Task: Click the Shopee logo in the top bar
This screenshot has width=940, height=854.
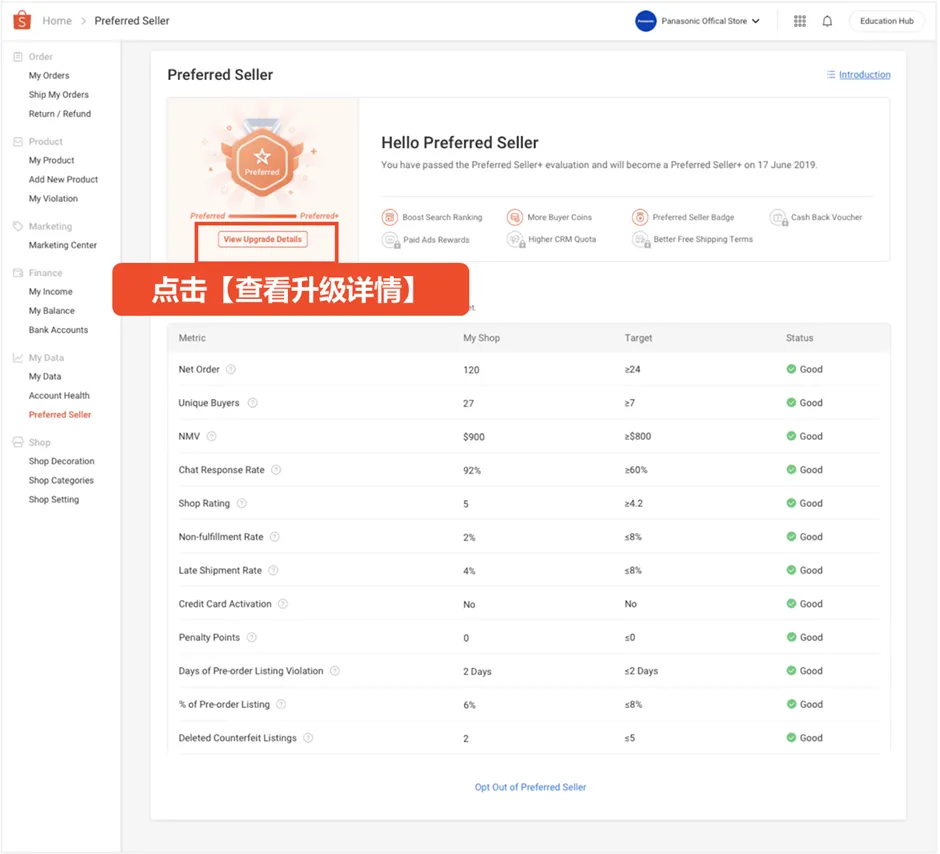Action: point(22,20)
